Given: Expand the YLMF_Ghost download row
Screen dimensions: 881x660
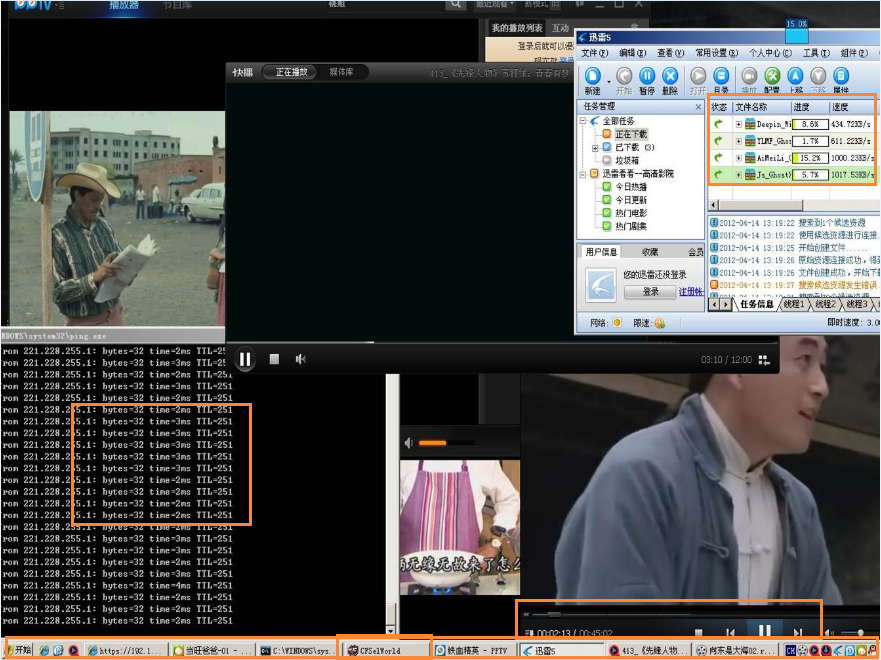Looking at the screenshot, I should pyautogui.click(x=738, y=141).
